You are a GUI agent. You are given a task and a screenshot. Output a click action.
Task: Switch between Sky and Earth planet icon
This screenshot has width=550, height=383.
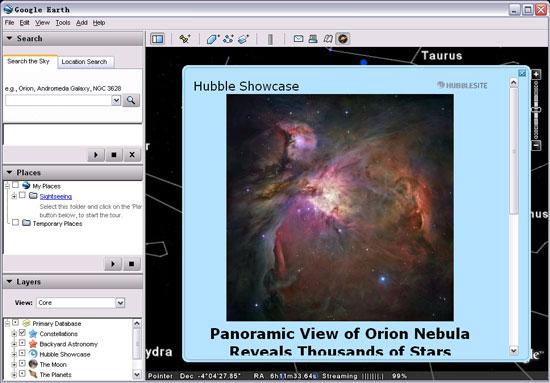coord(343,39)
